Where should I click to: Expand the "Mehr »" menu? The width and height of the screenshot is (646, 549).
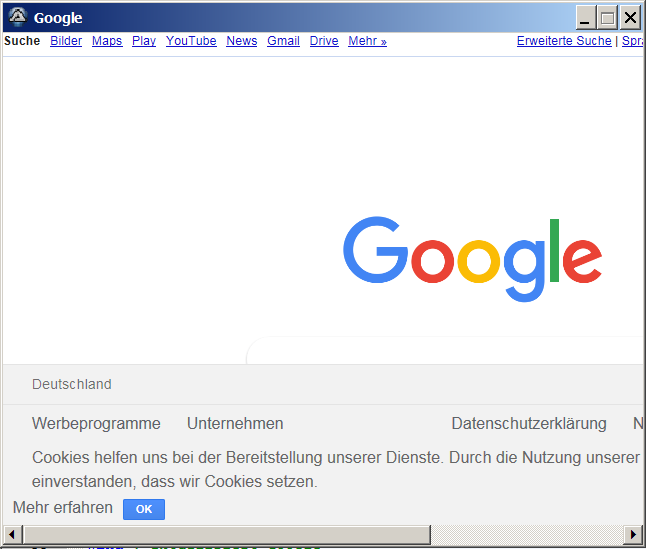[367, 41]
